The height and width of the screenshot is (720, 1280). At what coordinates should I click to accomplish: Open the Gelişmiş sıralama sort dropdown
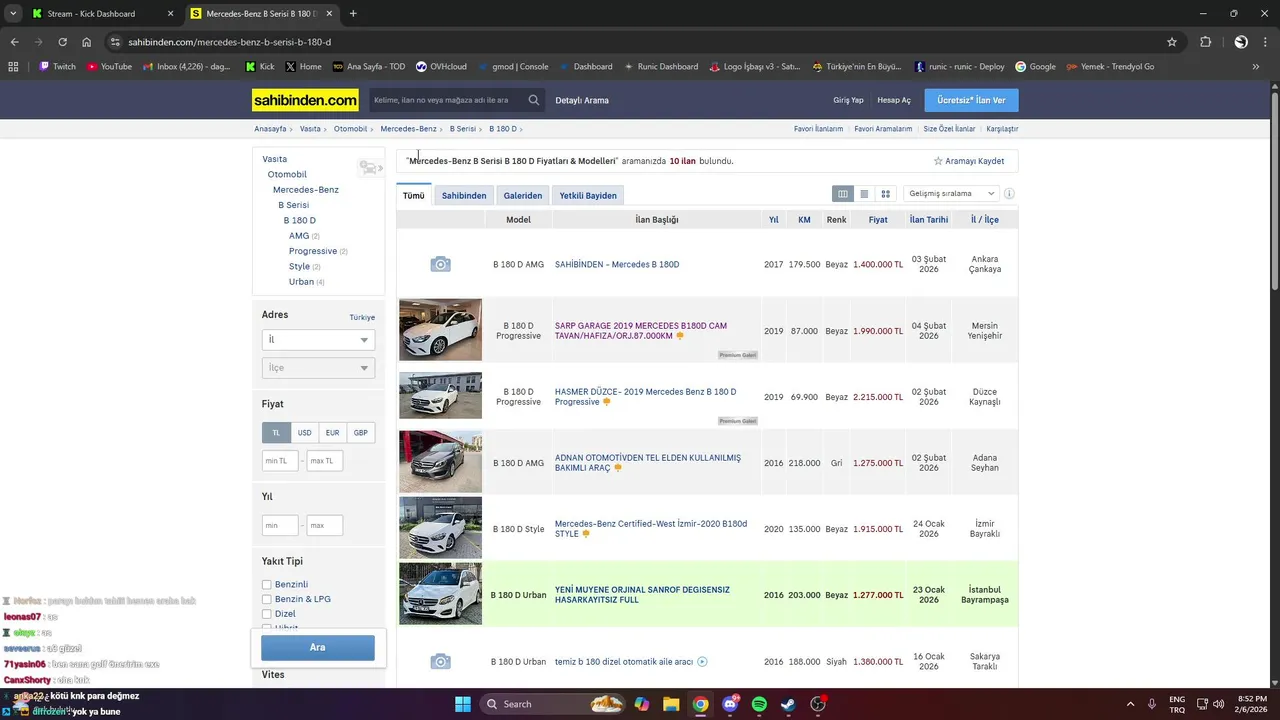951,194
